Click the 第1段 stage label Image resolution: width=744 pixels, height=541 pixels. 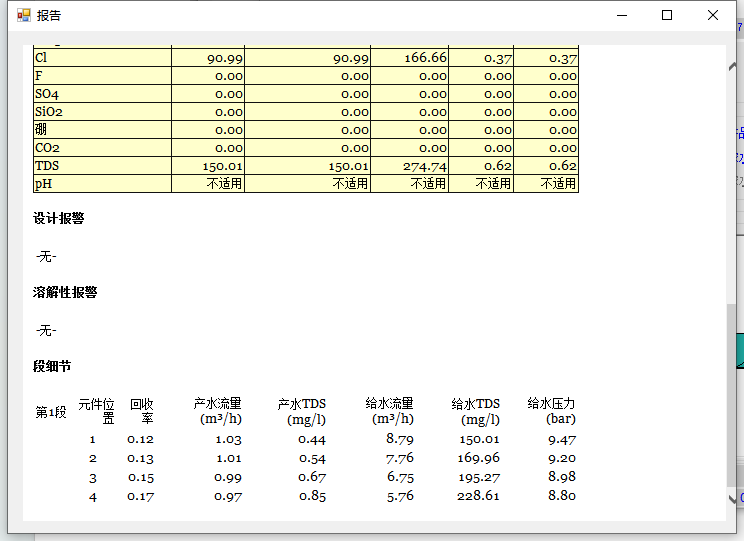51,412
